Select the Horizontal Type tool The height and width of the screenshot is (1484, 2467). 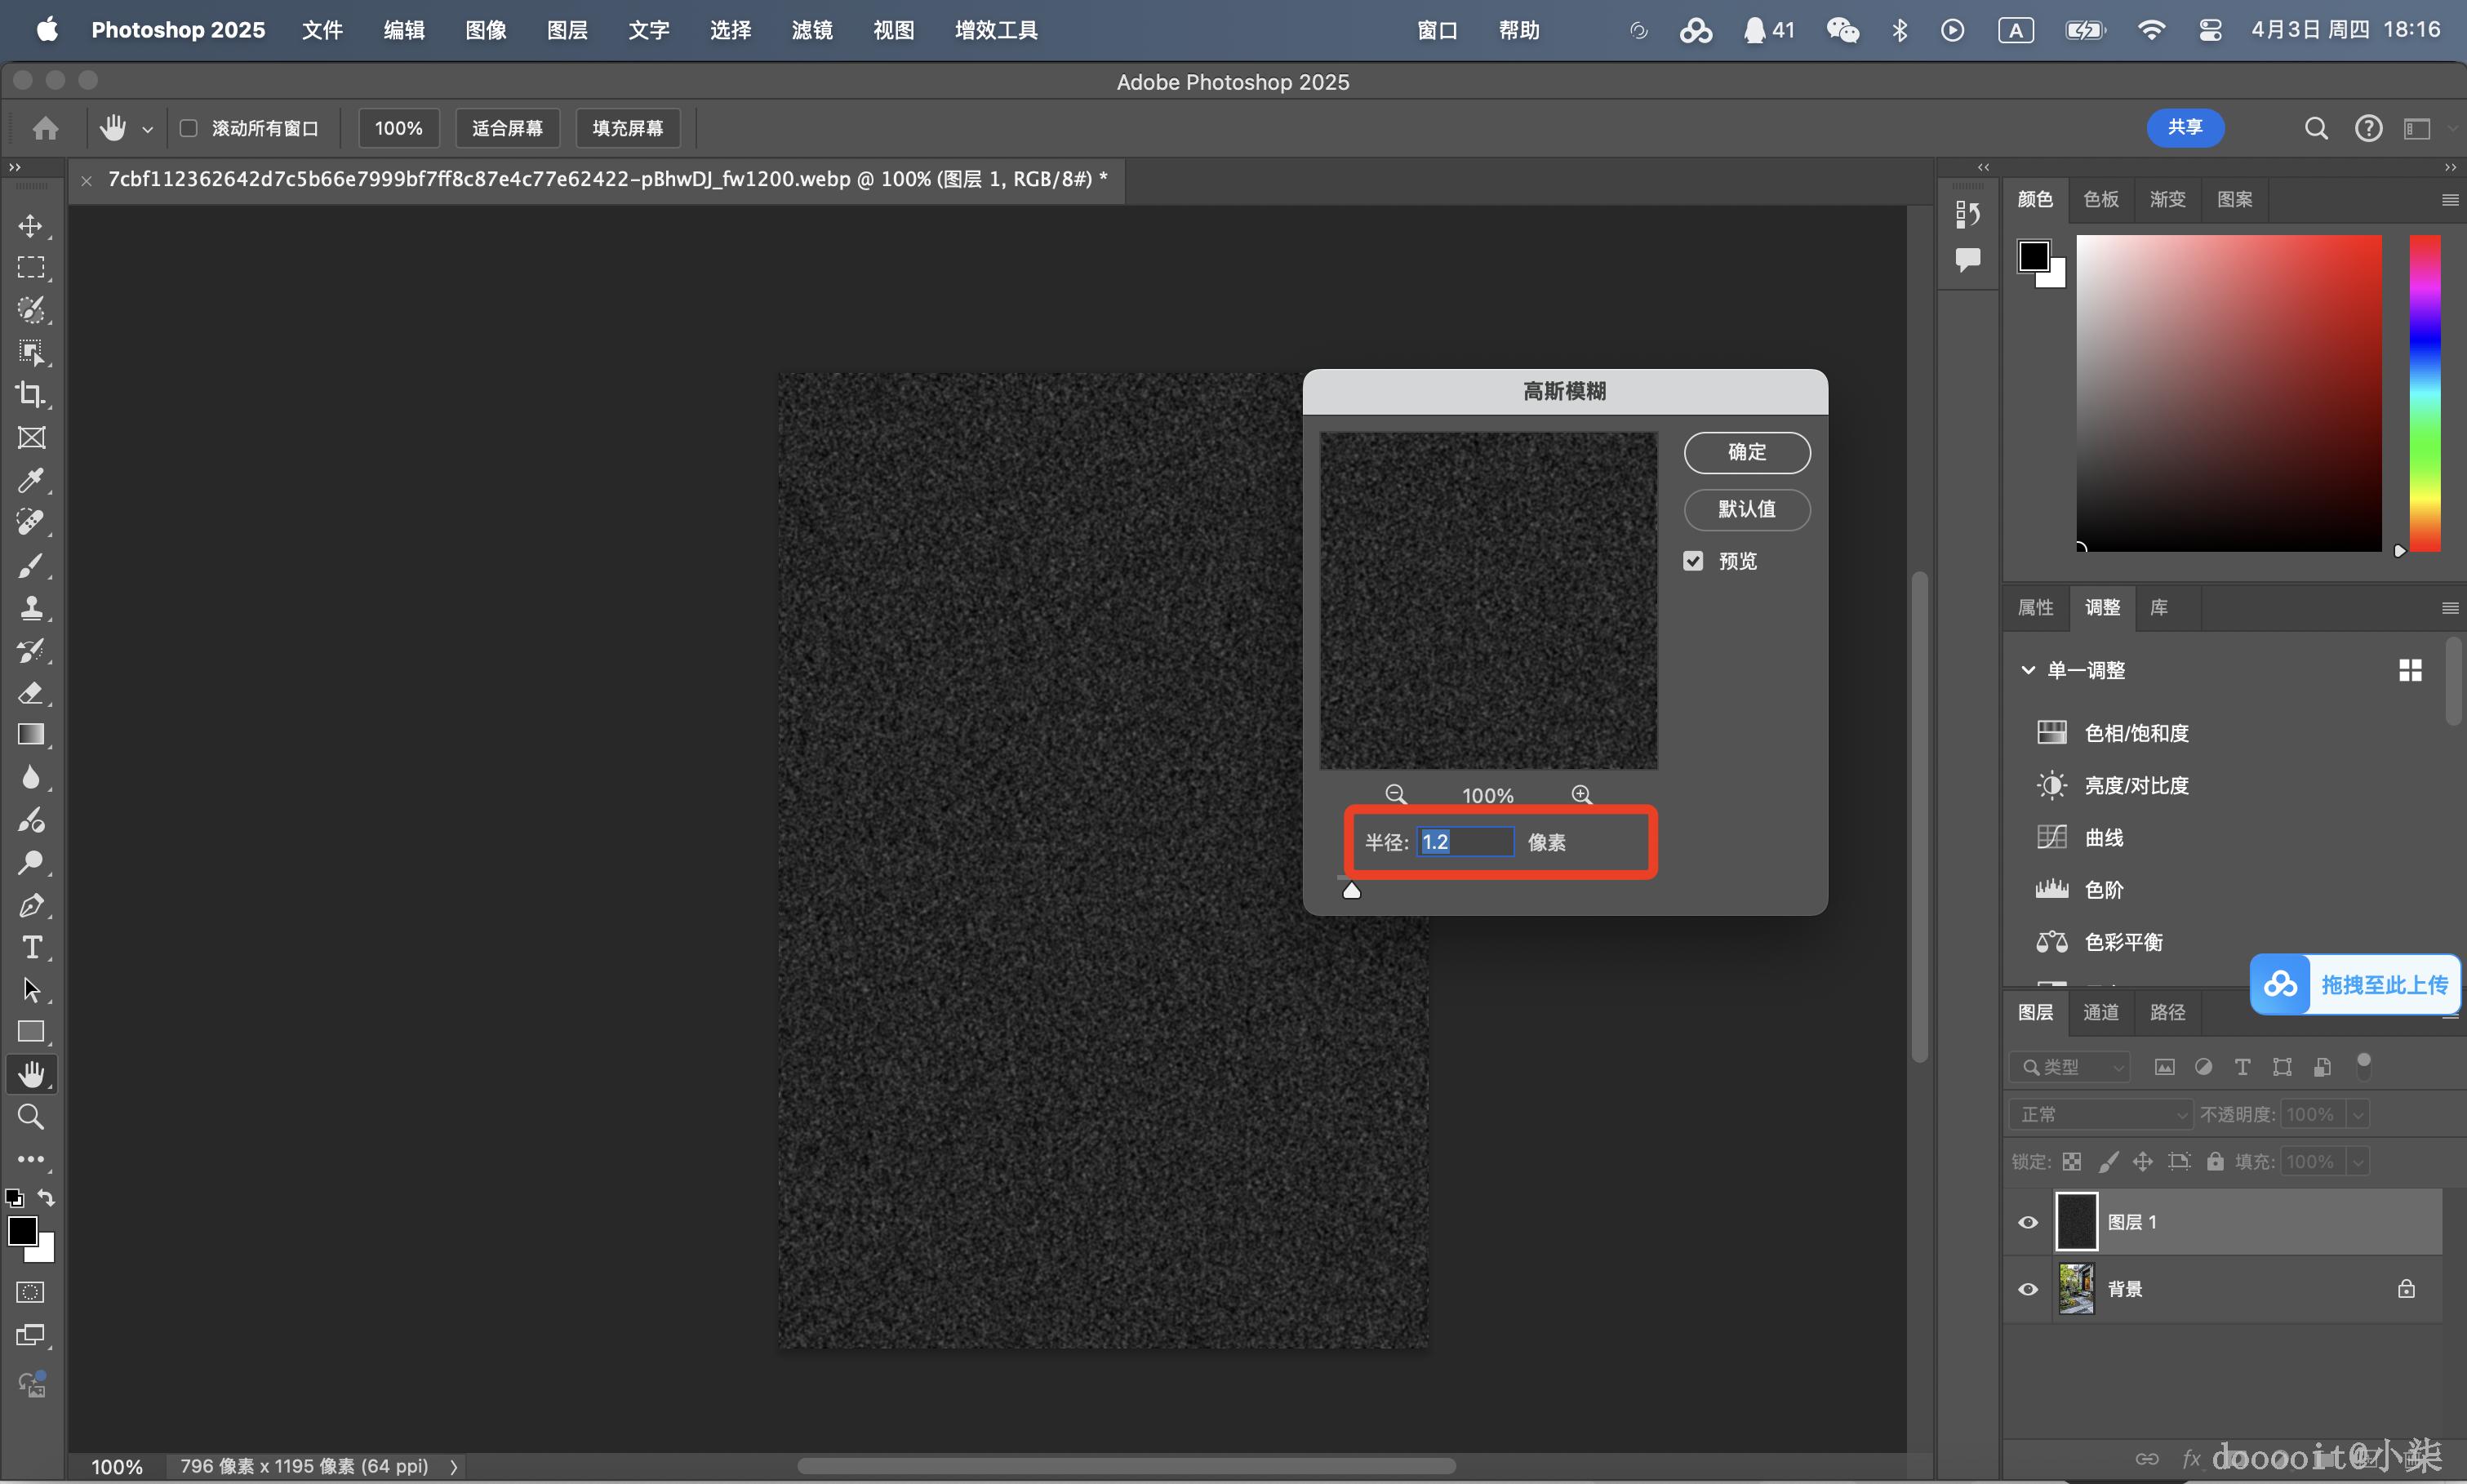pos(31,947)
